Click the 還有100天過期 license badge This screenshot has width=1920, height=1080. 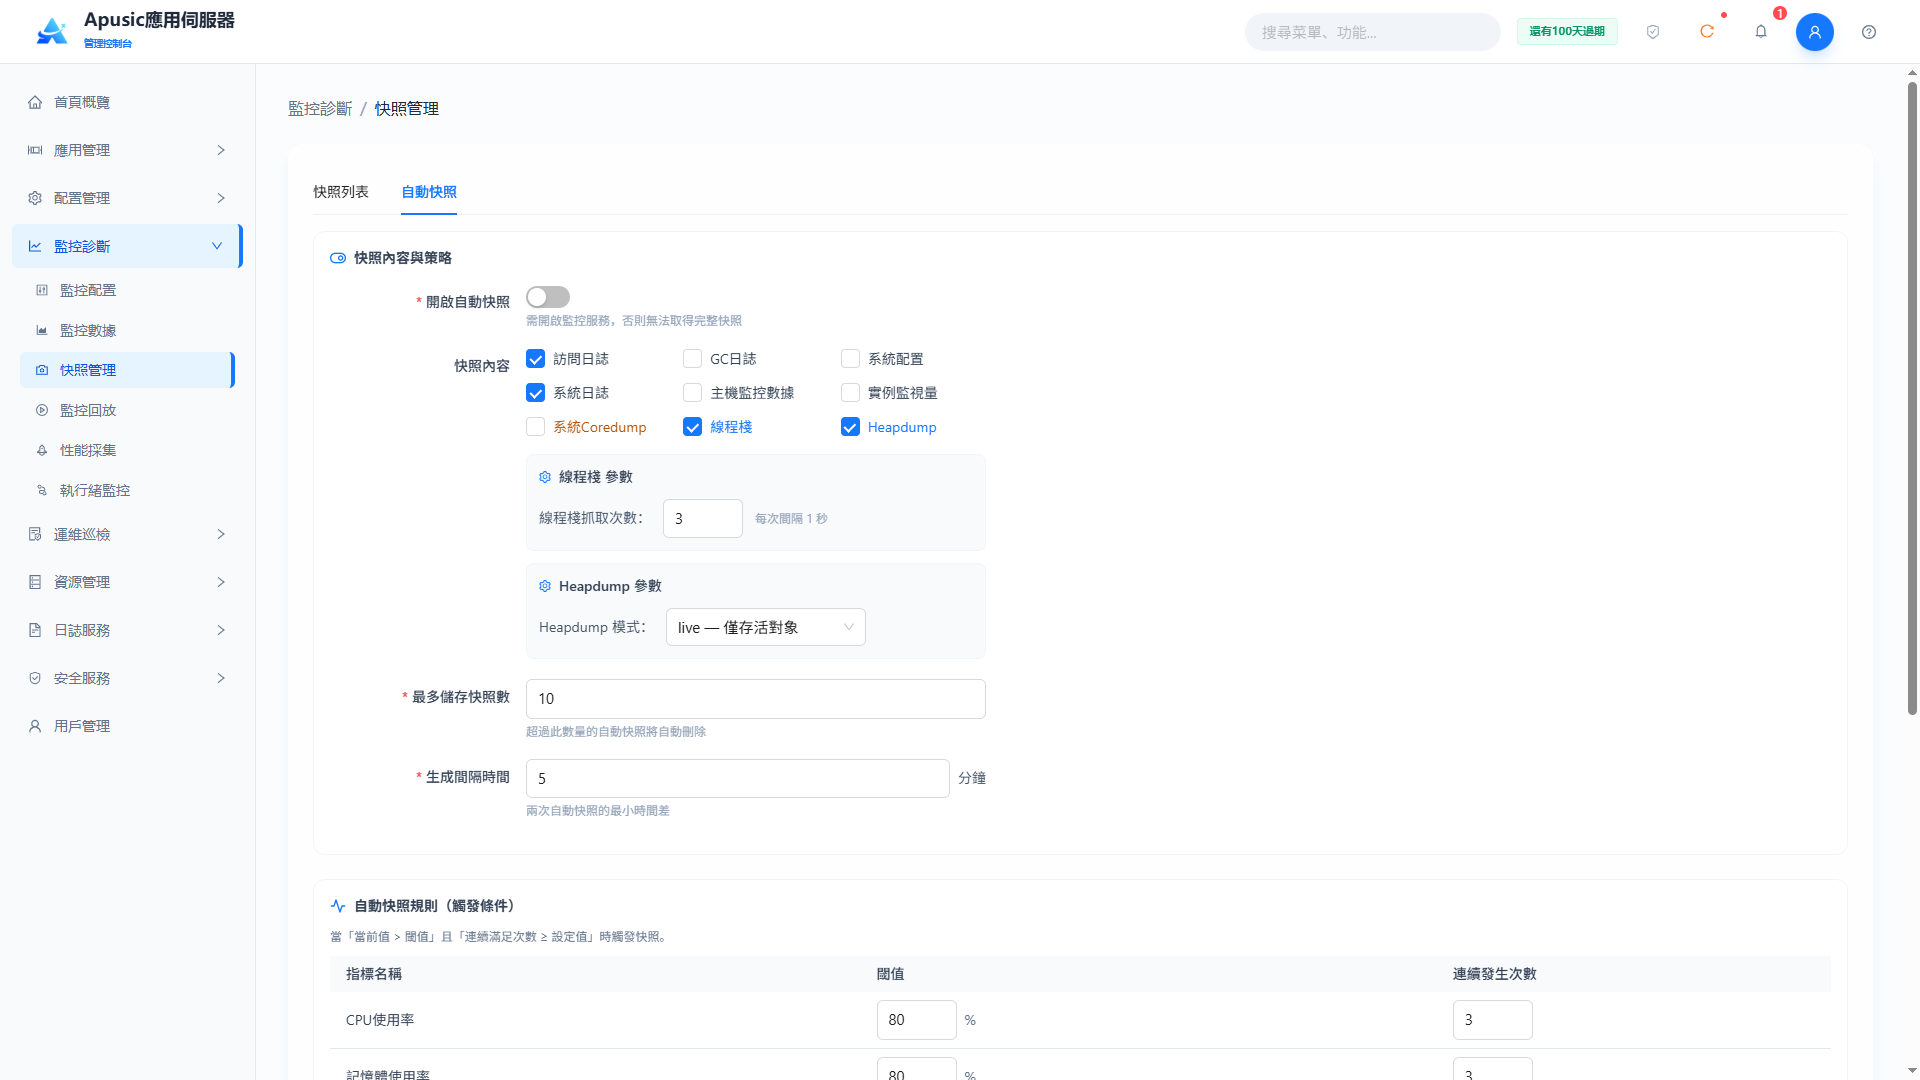tap(1567, 32)
